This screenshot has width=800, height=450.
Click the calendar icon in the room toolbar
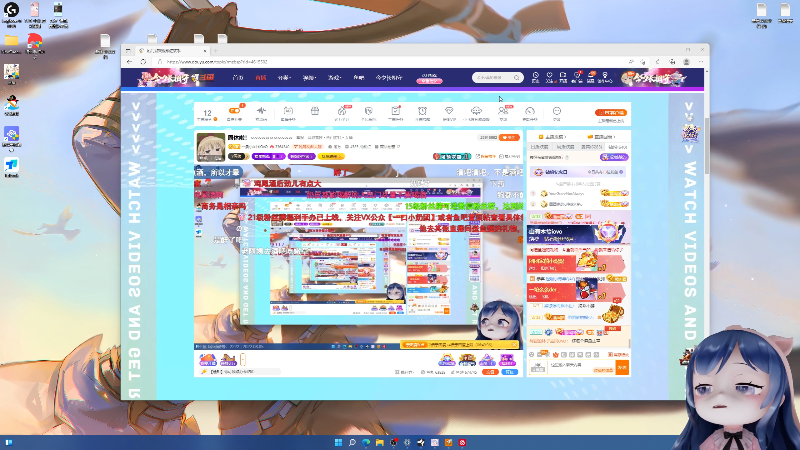(x=288, y=110)
